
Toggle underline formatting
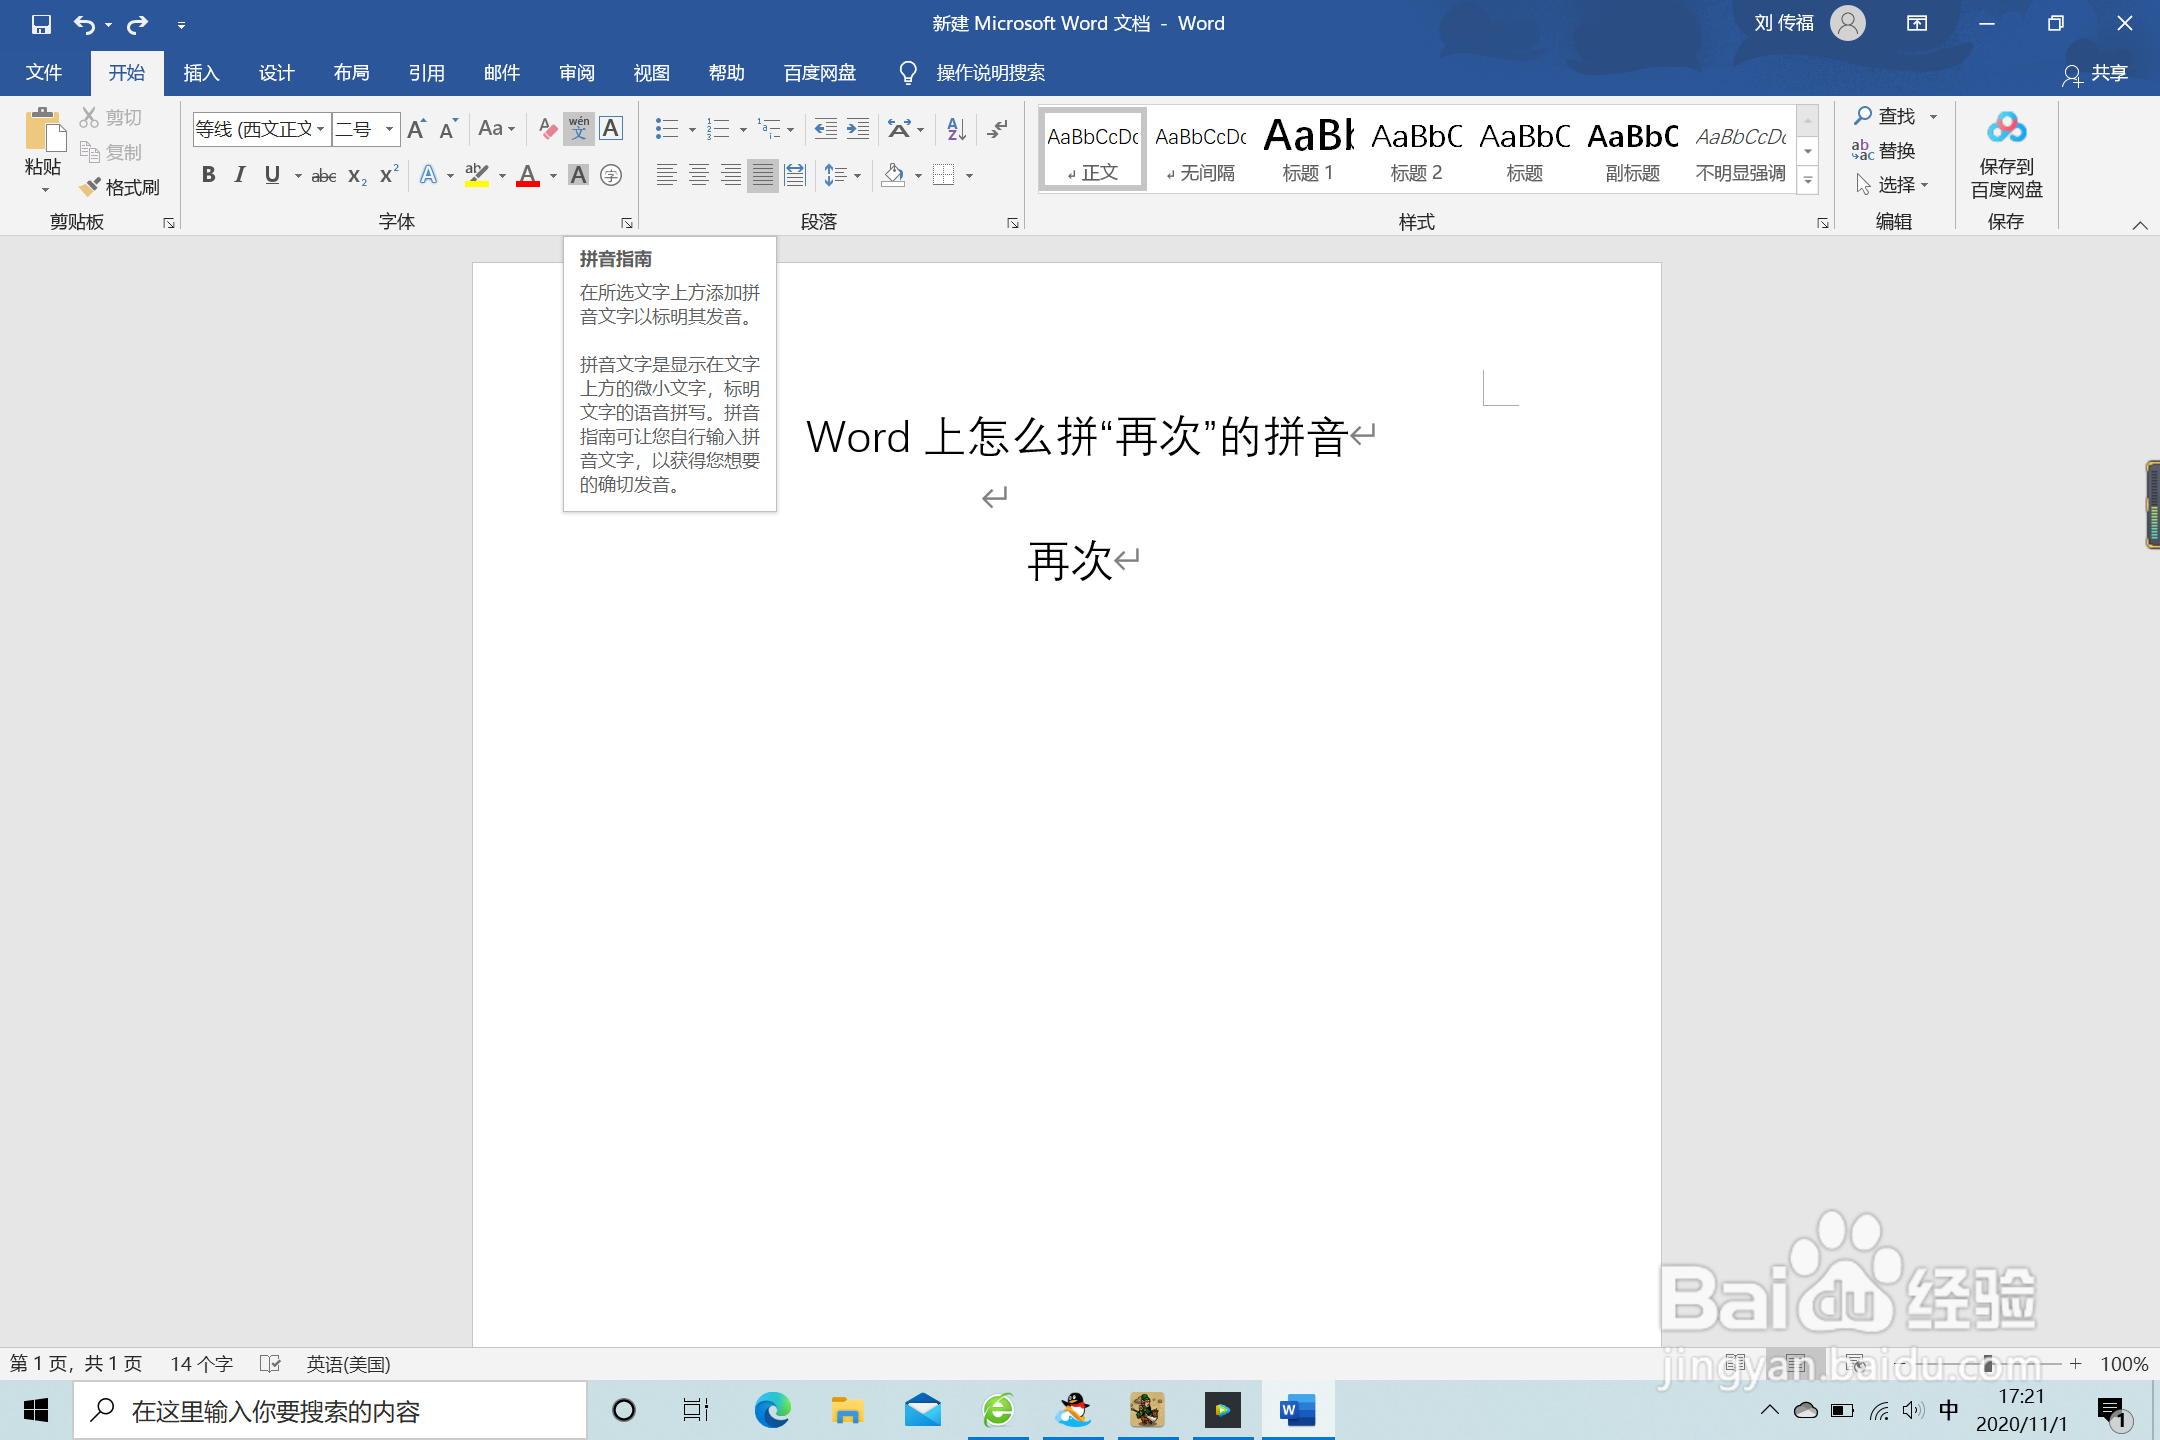(x=272, y=176)
